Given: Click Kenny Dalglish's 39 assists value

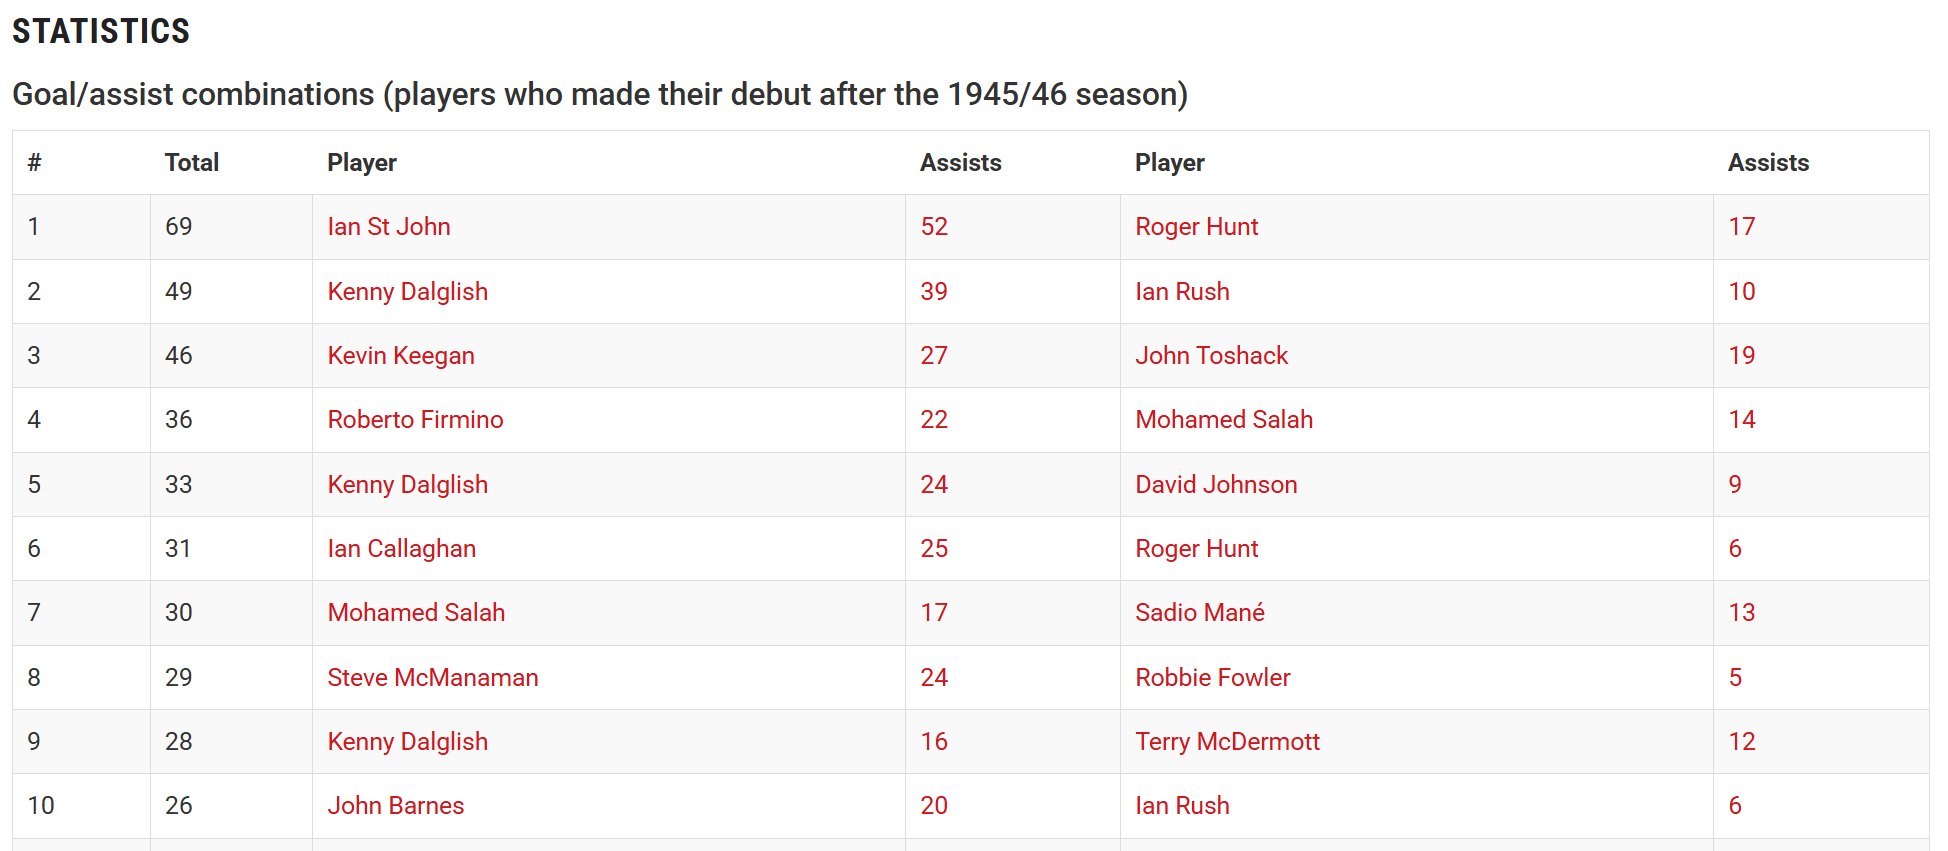Looking at the screenshot, I should pyautogui.click(x=934, y=292).
